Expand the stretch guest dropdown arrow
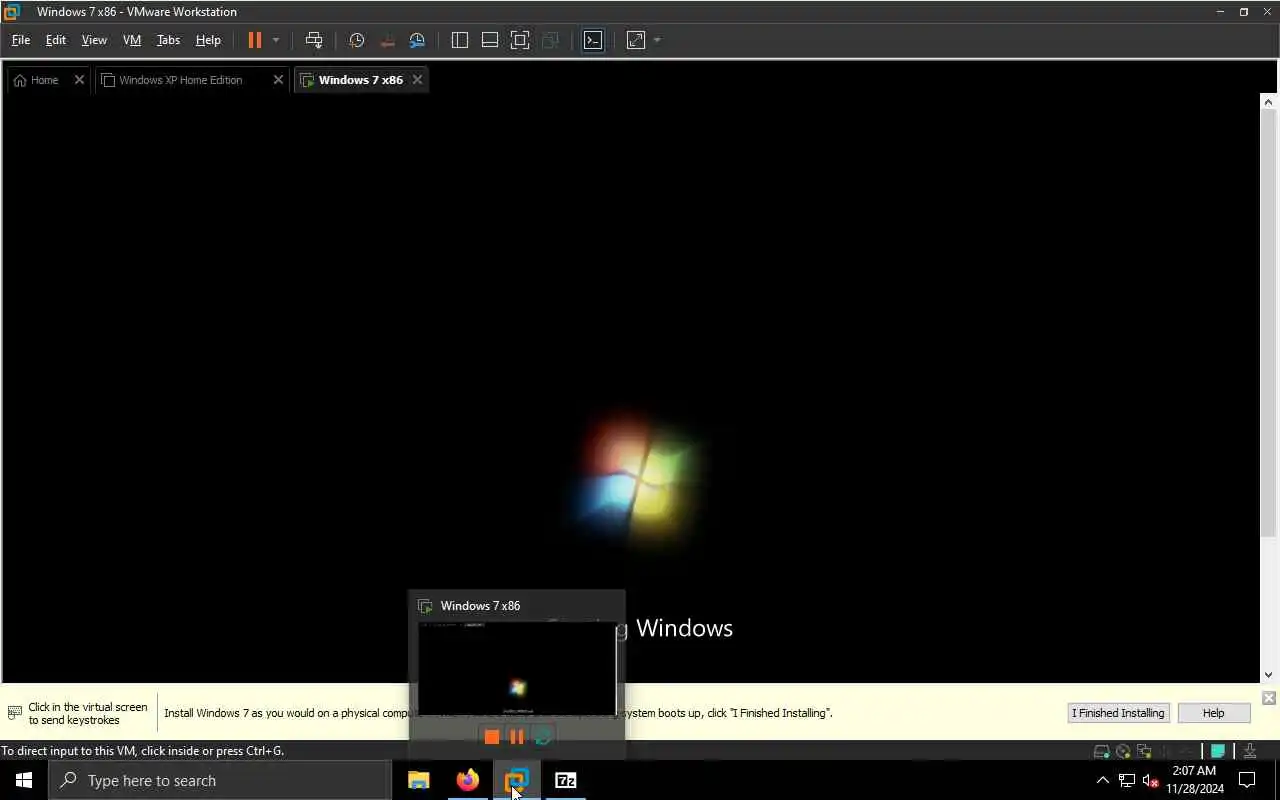The image size is (1280, 800). [x=657, y=40]
